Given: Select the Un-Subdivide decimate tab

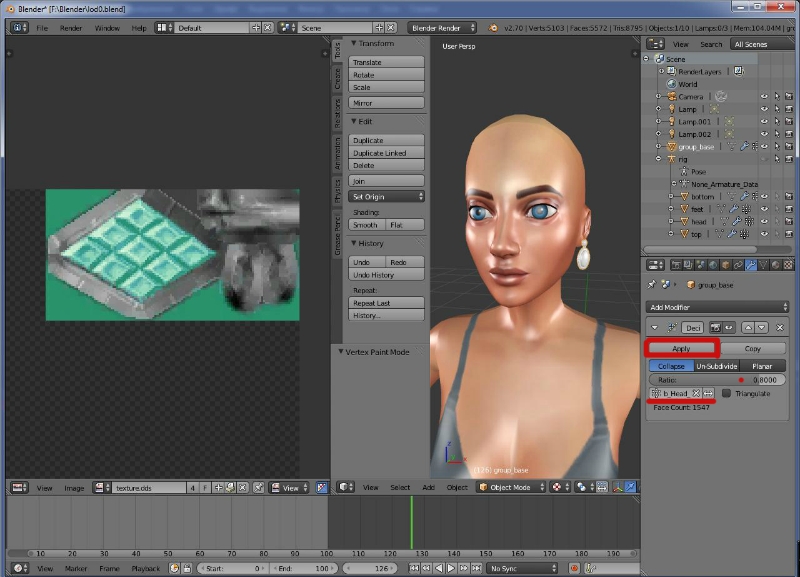Looking at the screenshot, I should 717,366.
